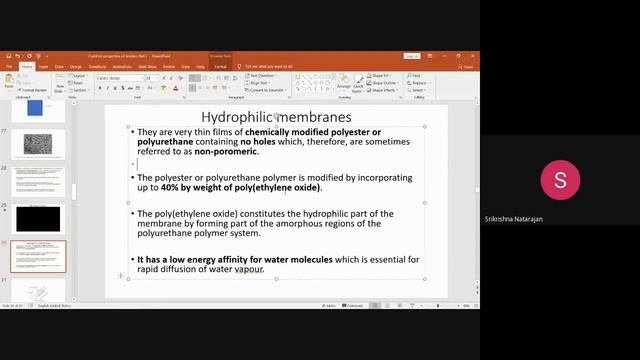Switch to the Transitions tab
This screenshot has height=360, width=640.
click(x=97, y=67)
